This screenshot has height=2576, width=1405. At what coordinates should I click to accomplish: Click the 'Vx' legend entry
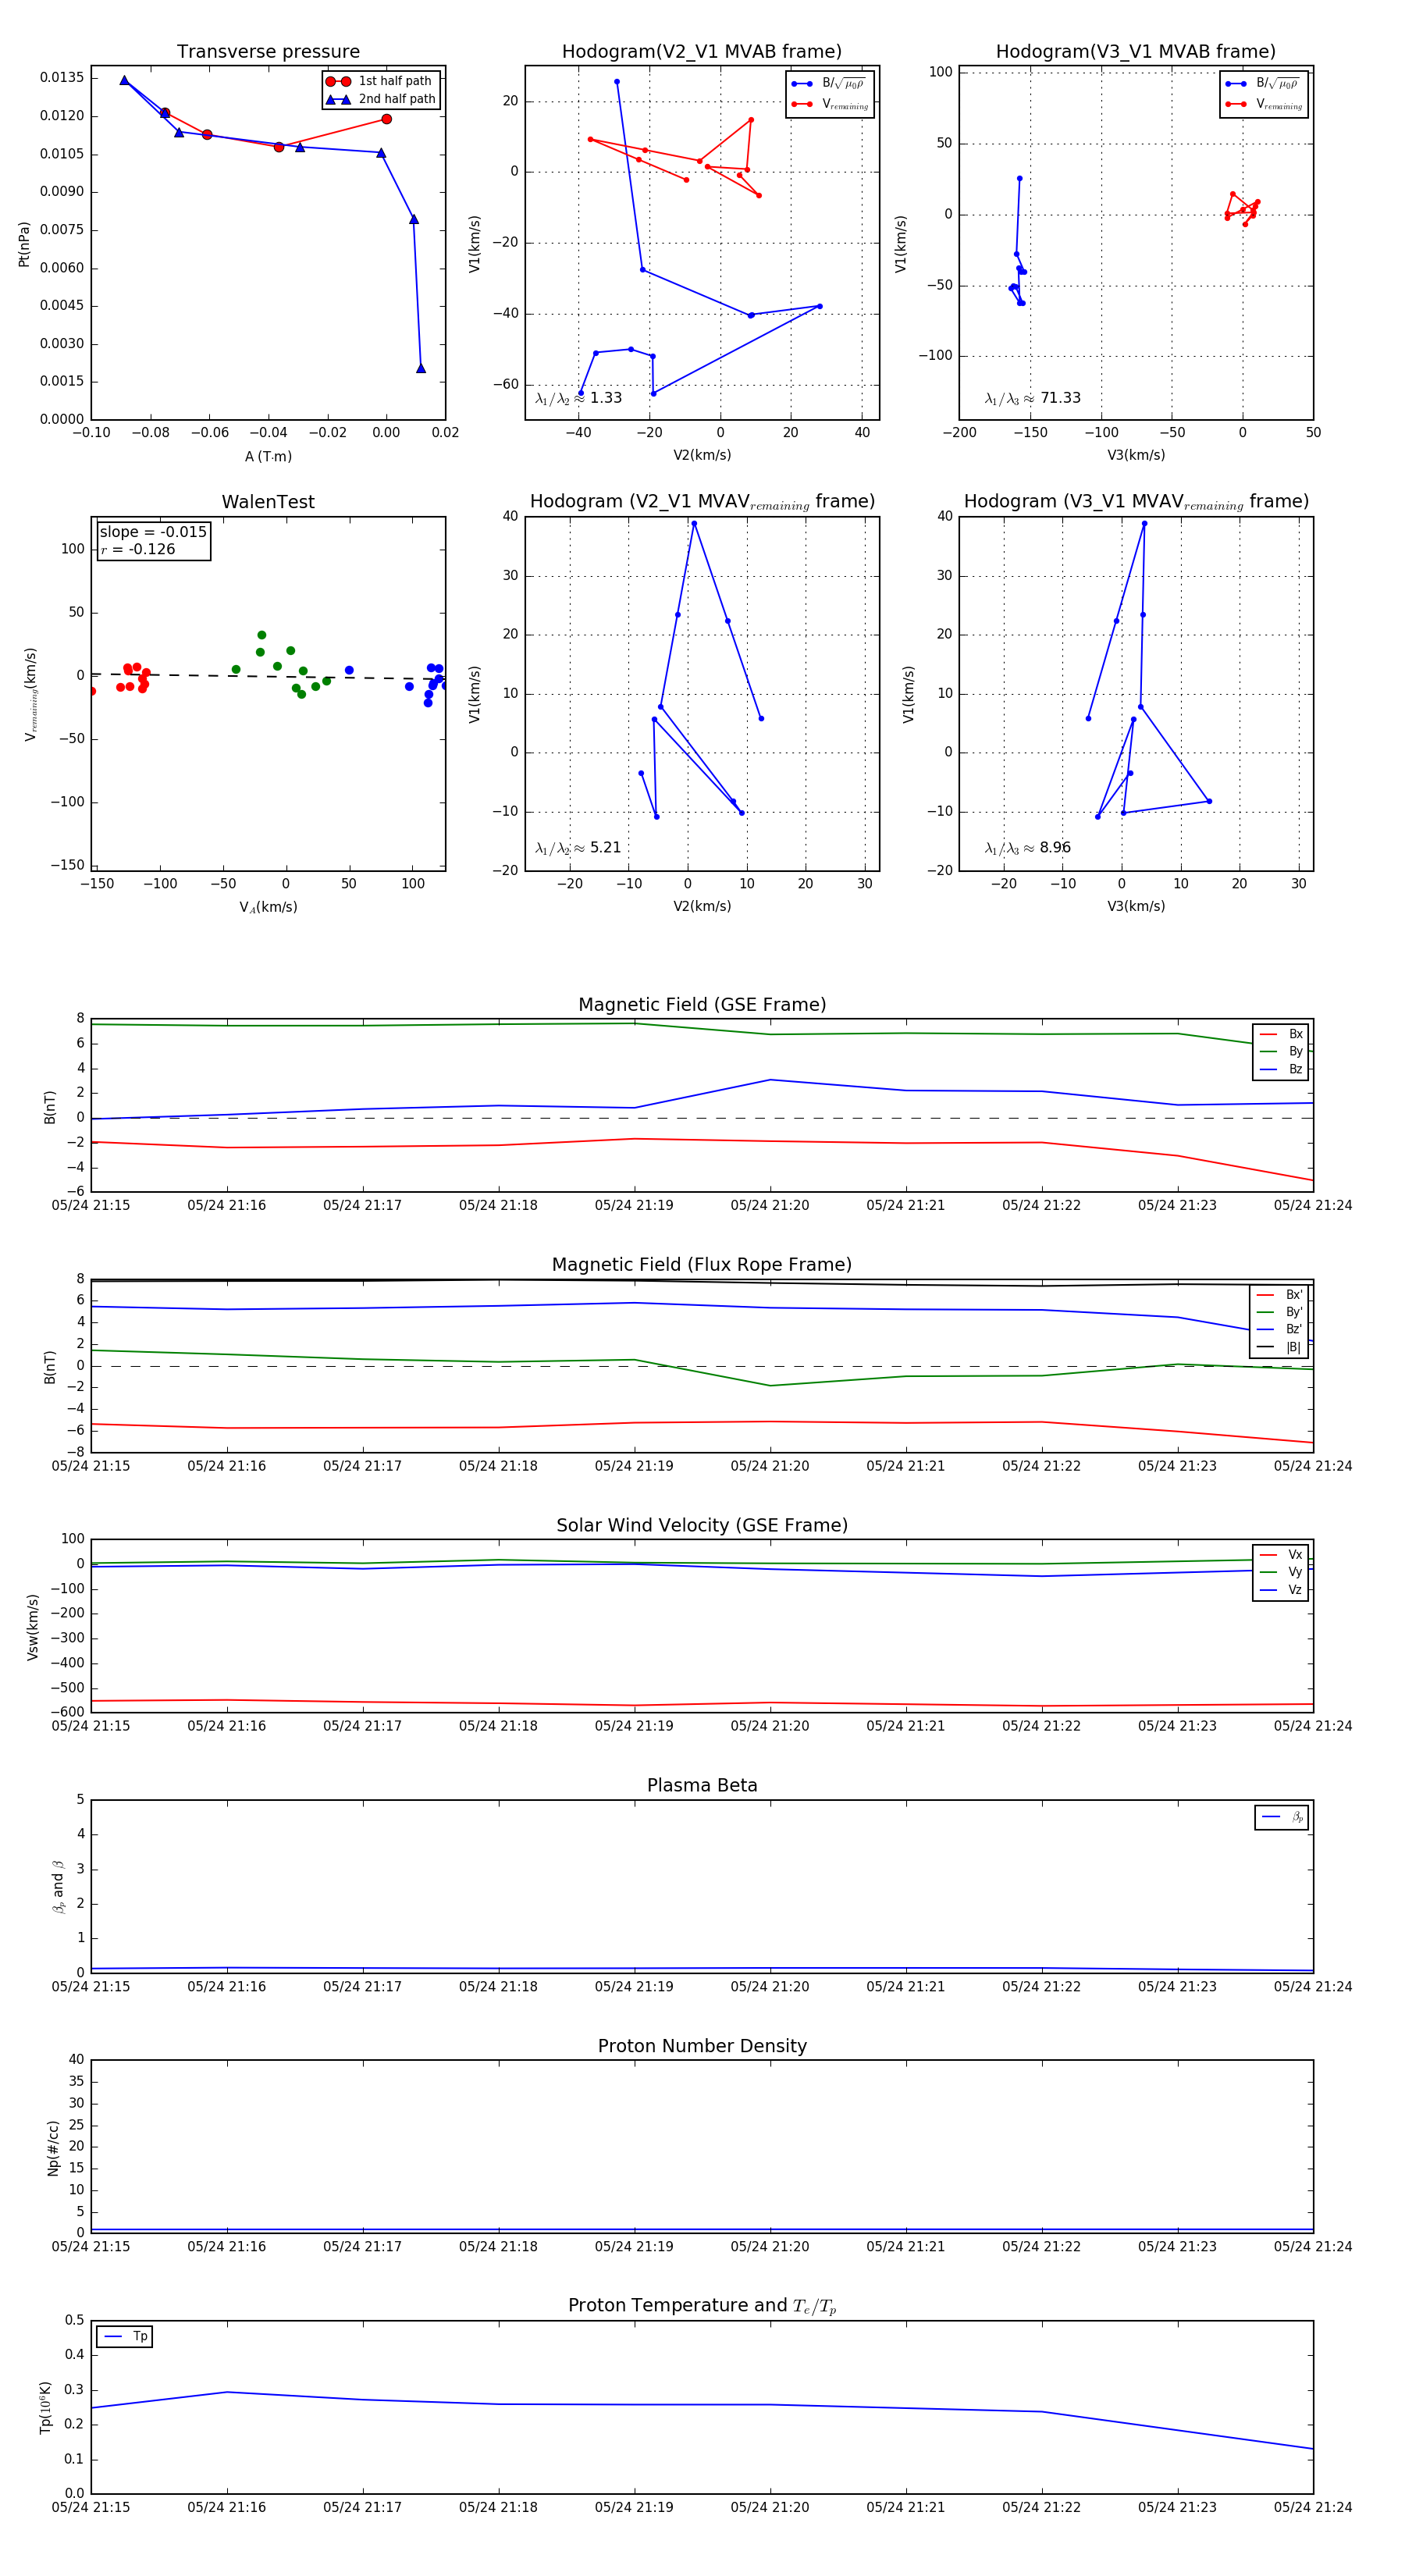pos(1281,1554)
